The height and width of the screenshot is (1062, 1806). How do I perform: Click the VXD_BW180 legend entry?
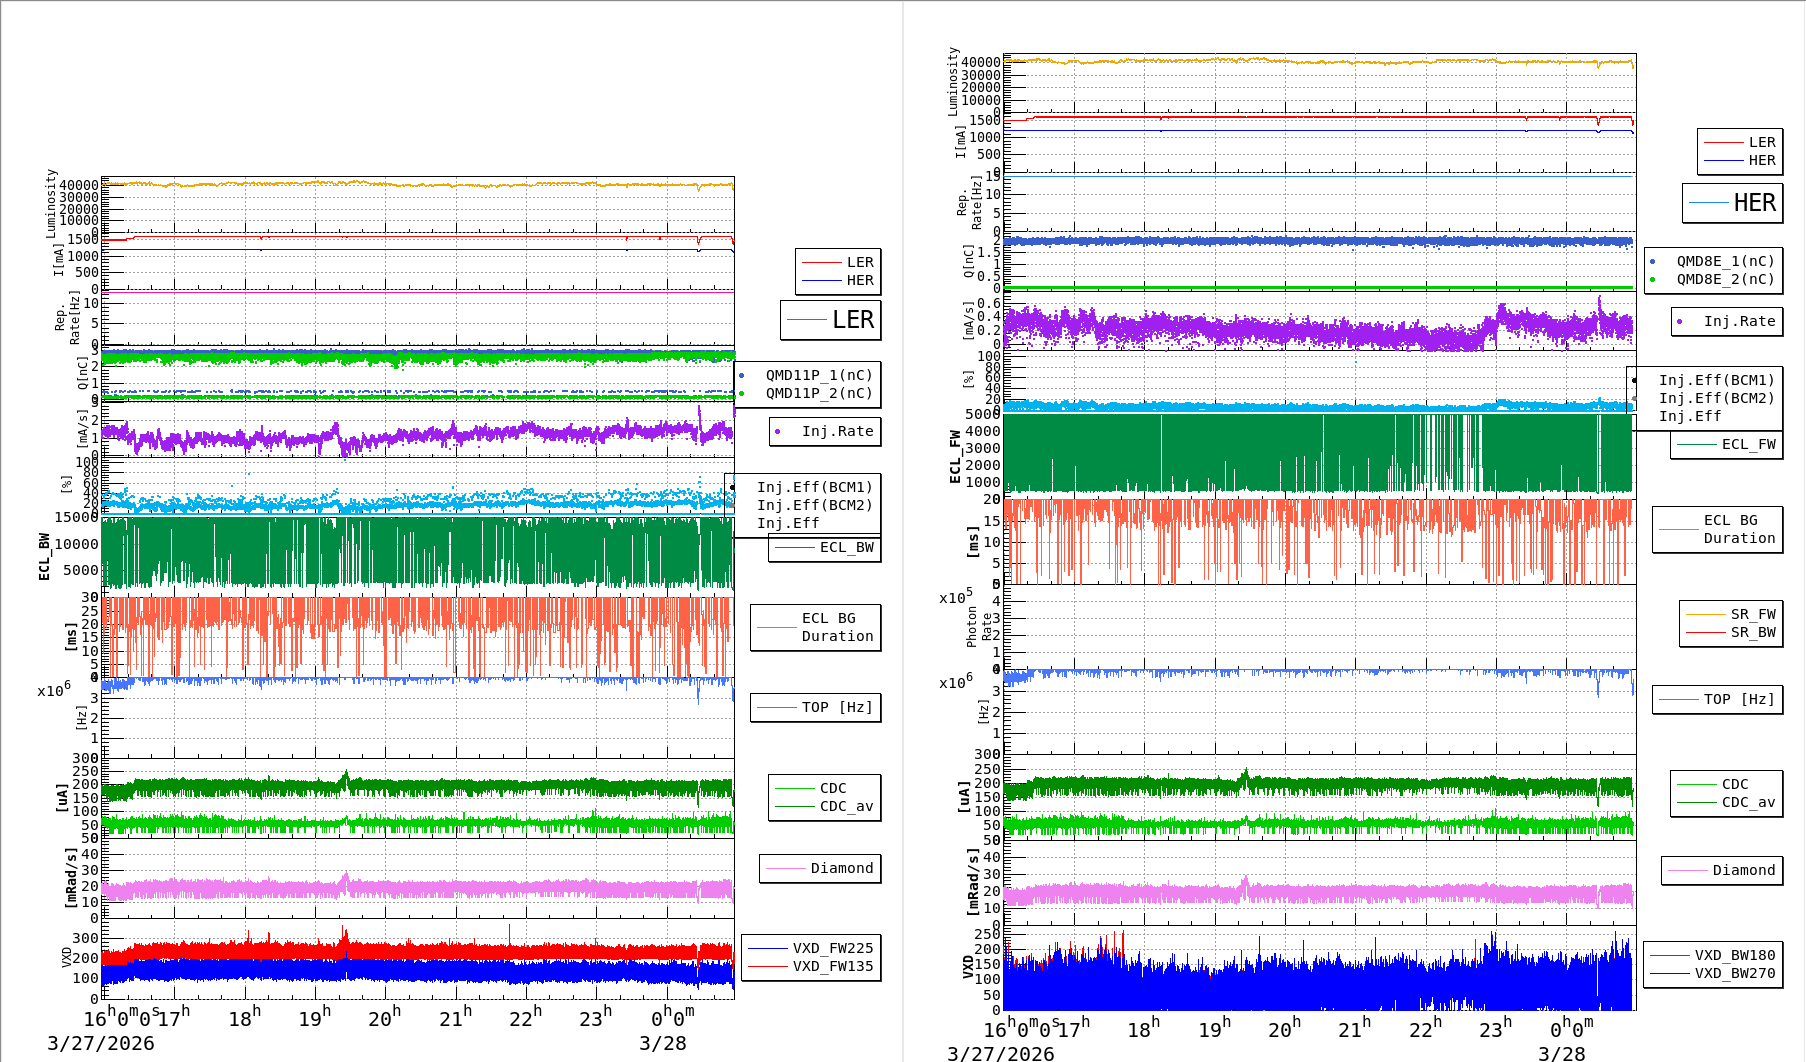pos(1734,955)
